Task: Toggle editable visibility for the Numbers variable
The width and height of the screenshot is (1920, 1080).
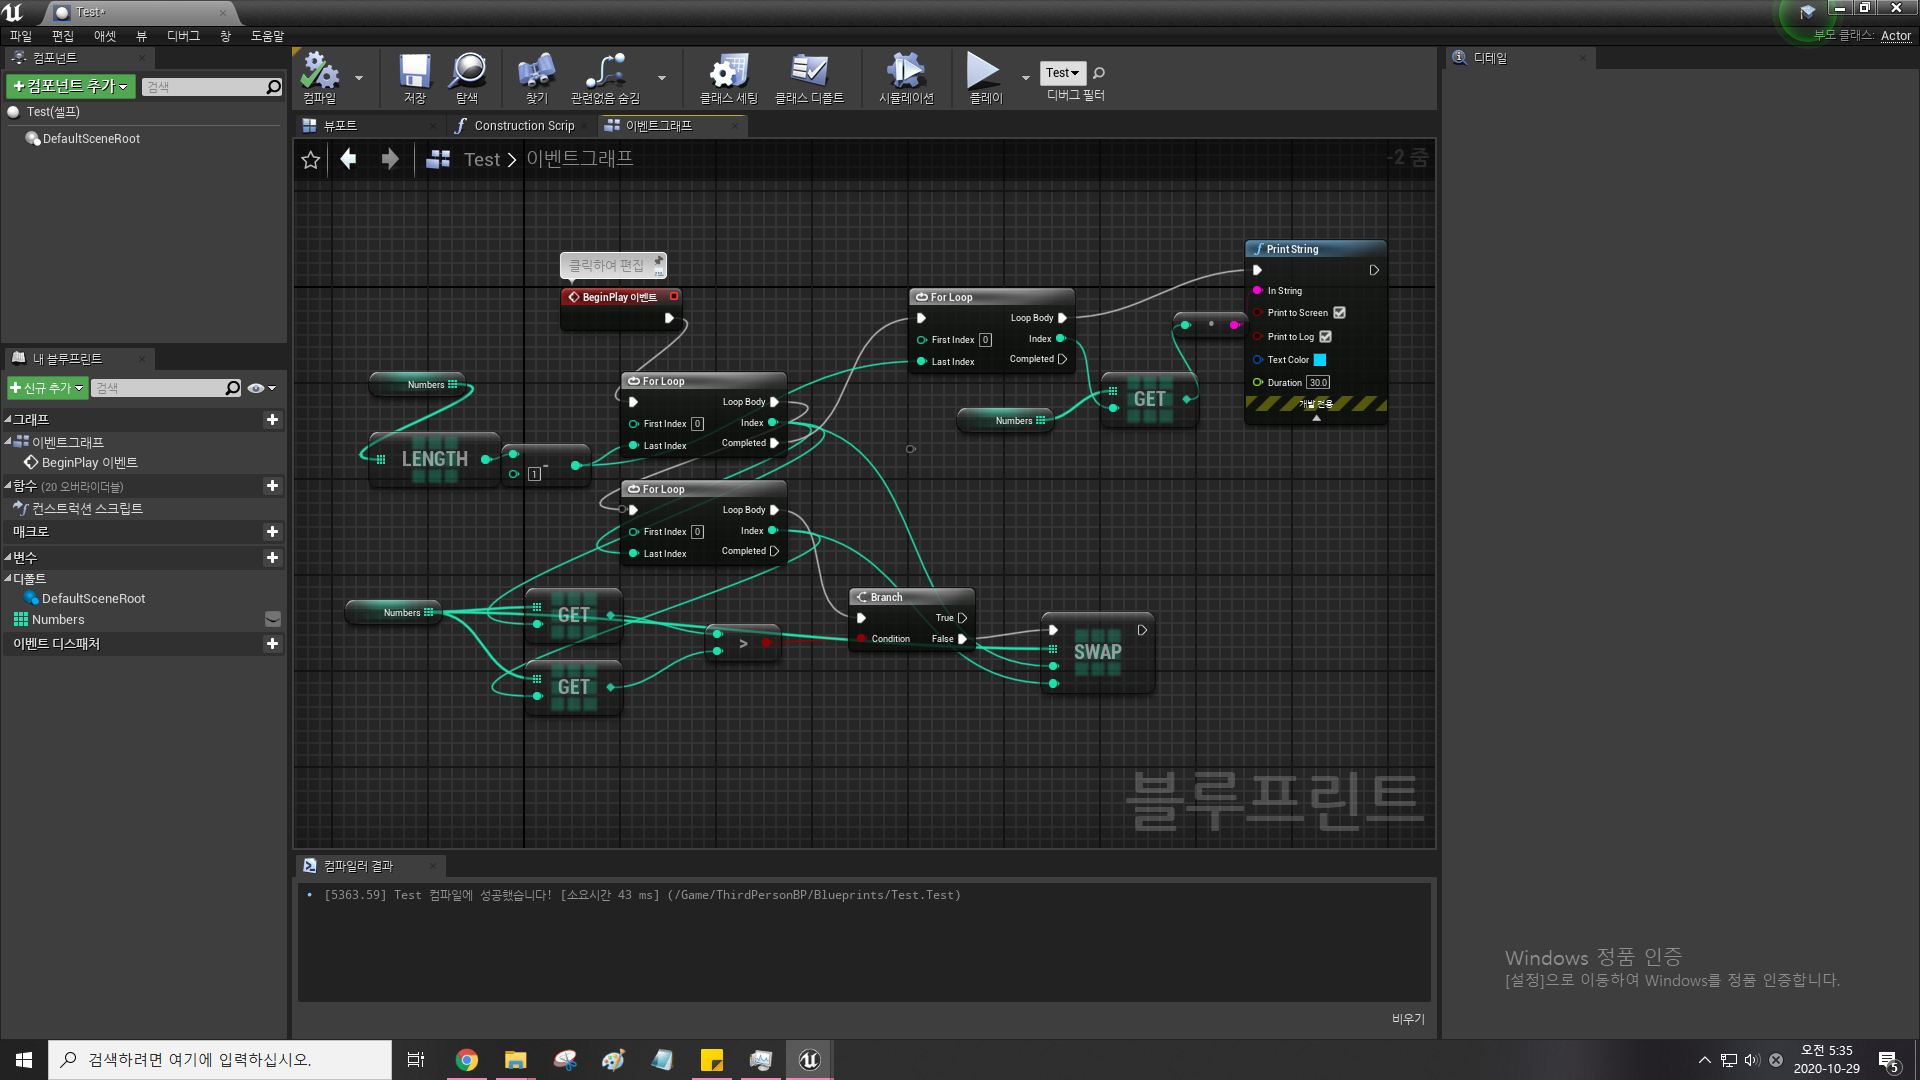Action: tap(272, 619)
